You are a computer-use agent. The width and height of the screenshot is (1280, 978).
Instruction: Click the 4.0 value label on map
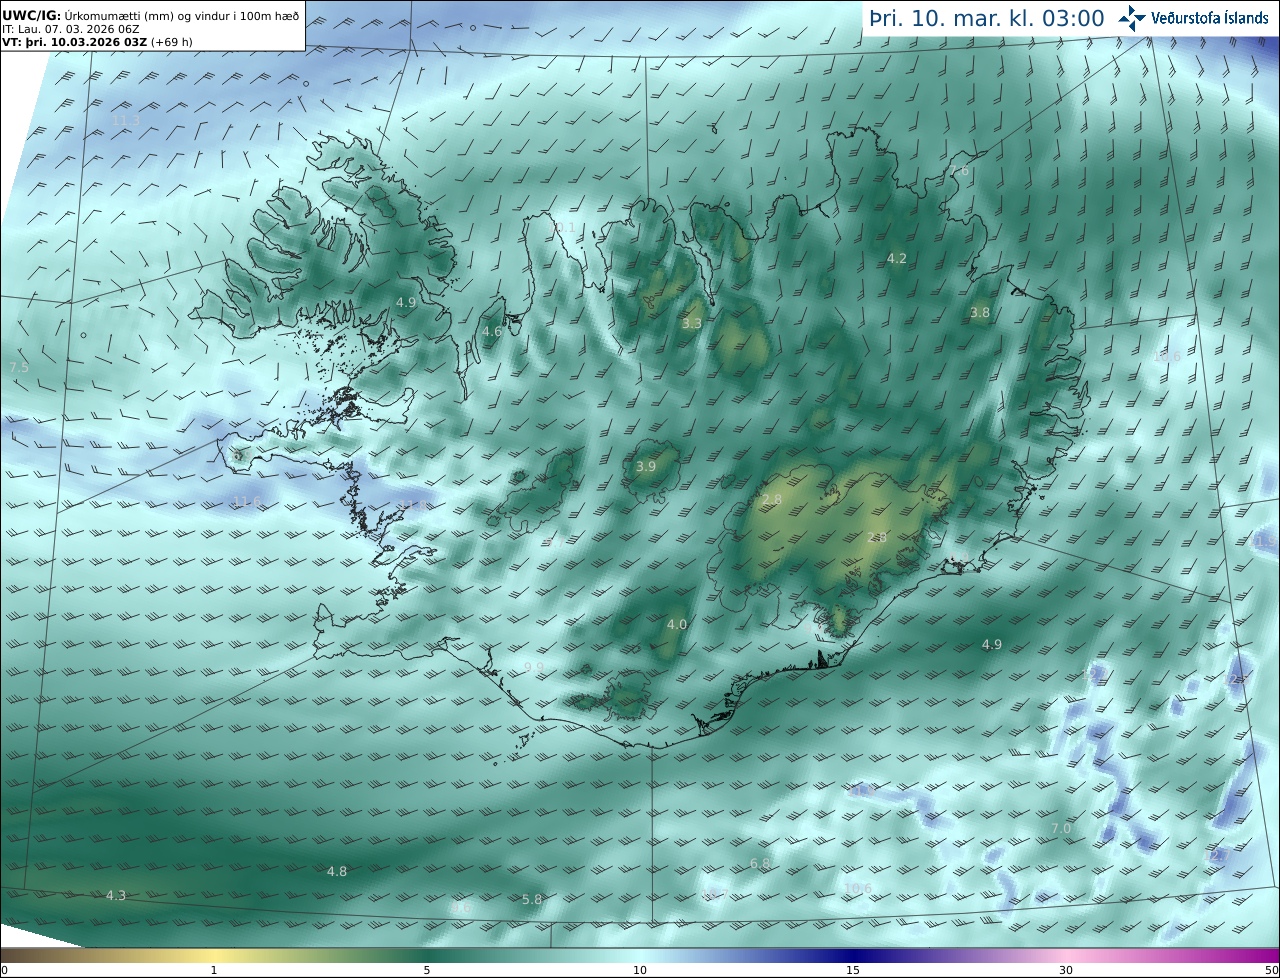pyautogui.click(x=677, y=625)
